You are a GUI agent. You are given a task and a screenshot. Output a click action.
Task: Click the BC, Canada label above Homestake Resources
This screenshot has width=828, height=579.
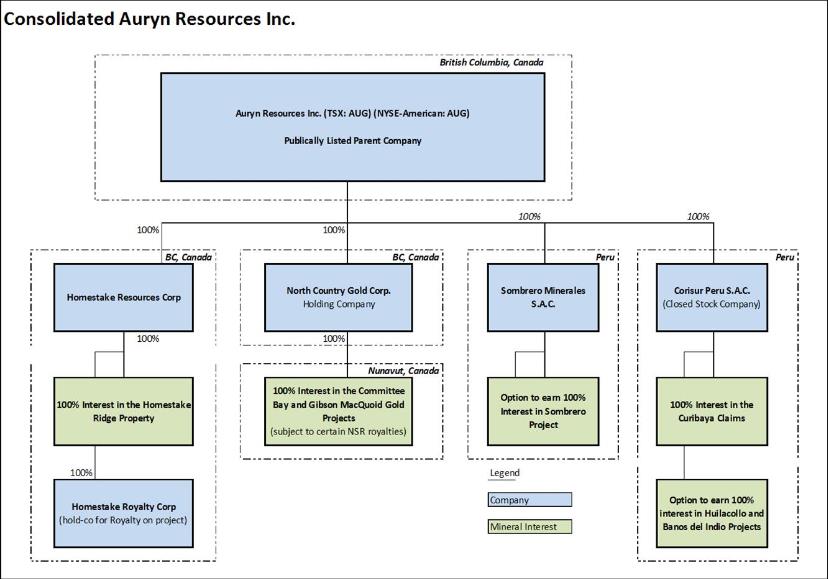point(188,257)
